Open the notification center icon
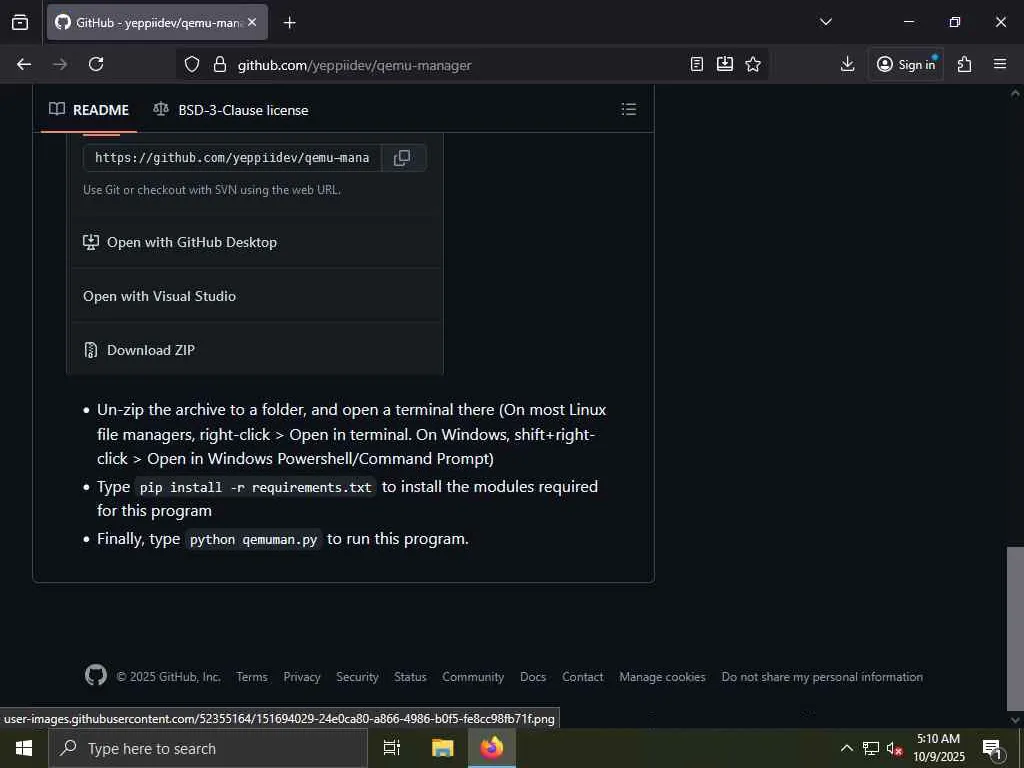The height and width of the screenshot is (768, 1024). coord(992,750)
